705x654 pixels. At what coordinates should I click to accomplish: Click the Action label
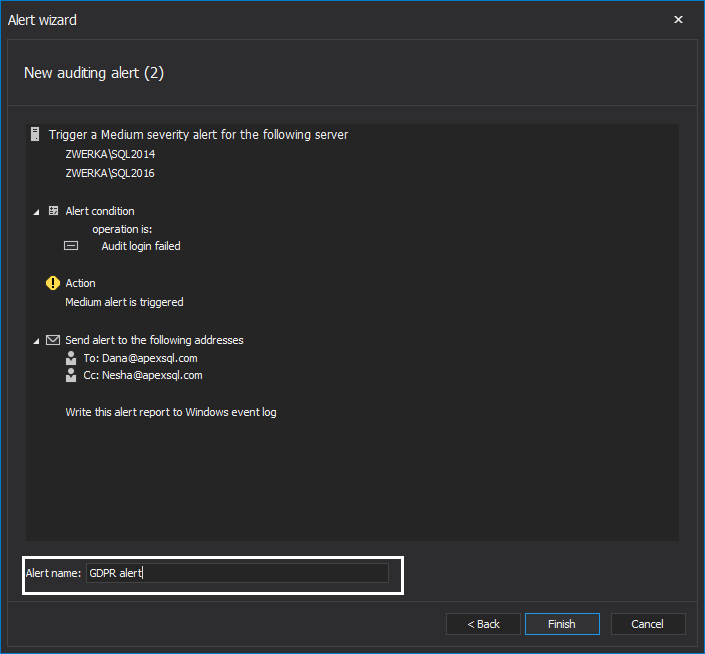[80, 283]
